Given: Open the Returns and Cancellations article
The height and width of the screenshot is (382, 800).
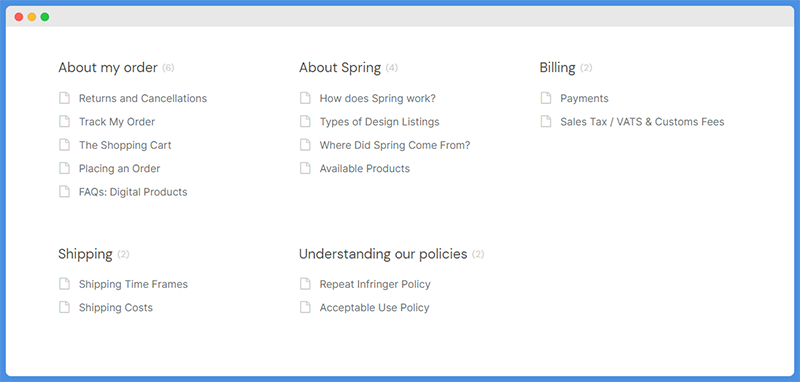Looking at the screenshot, I should point(143,98).
